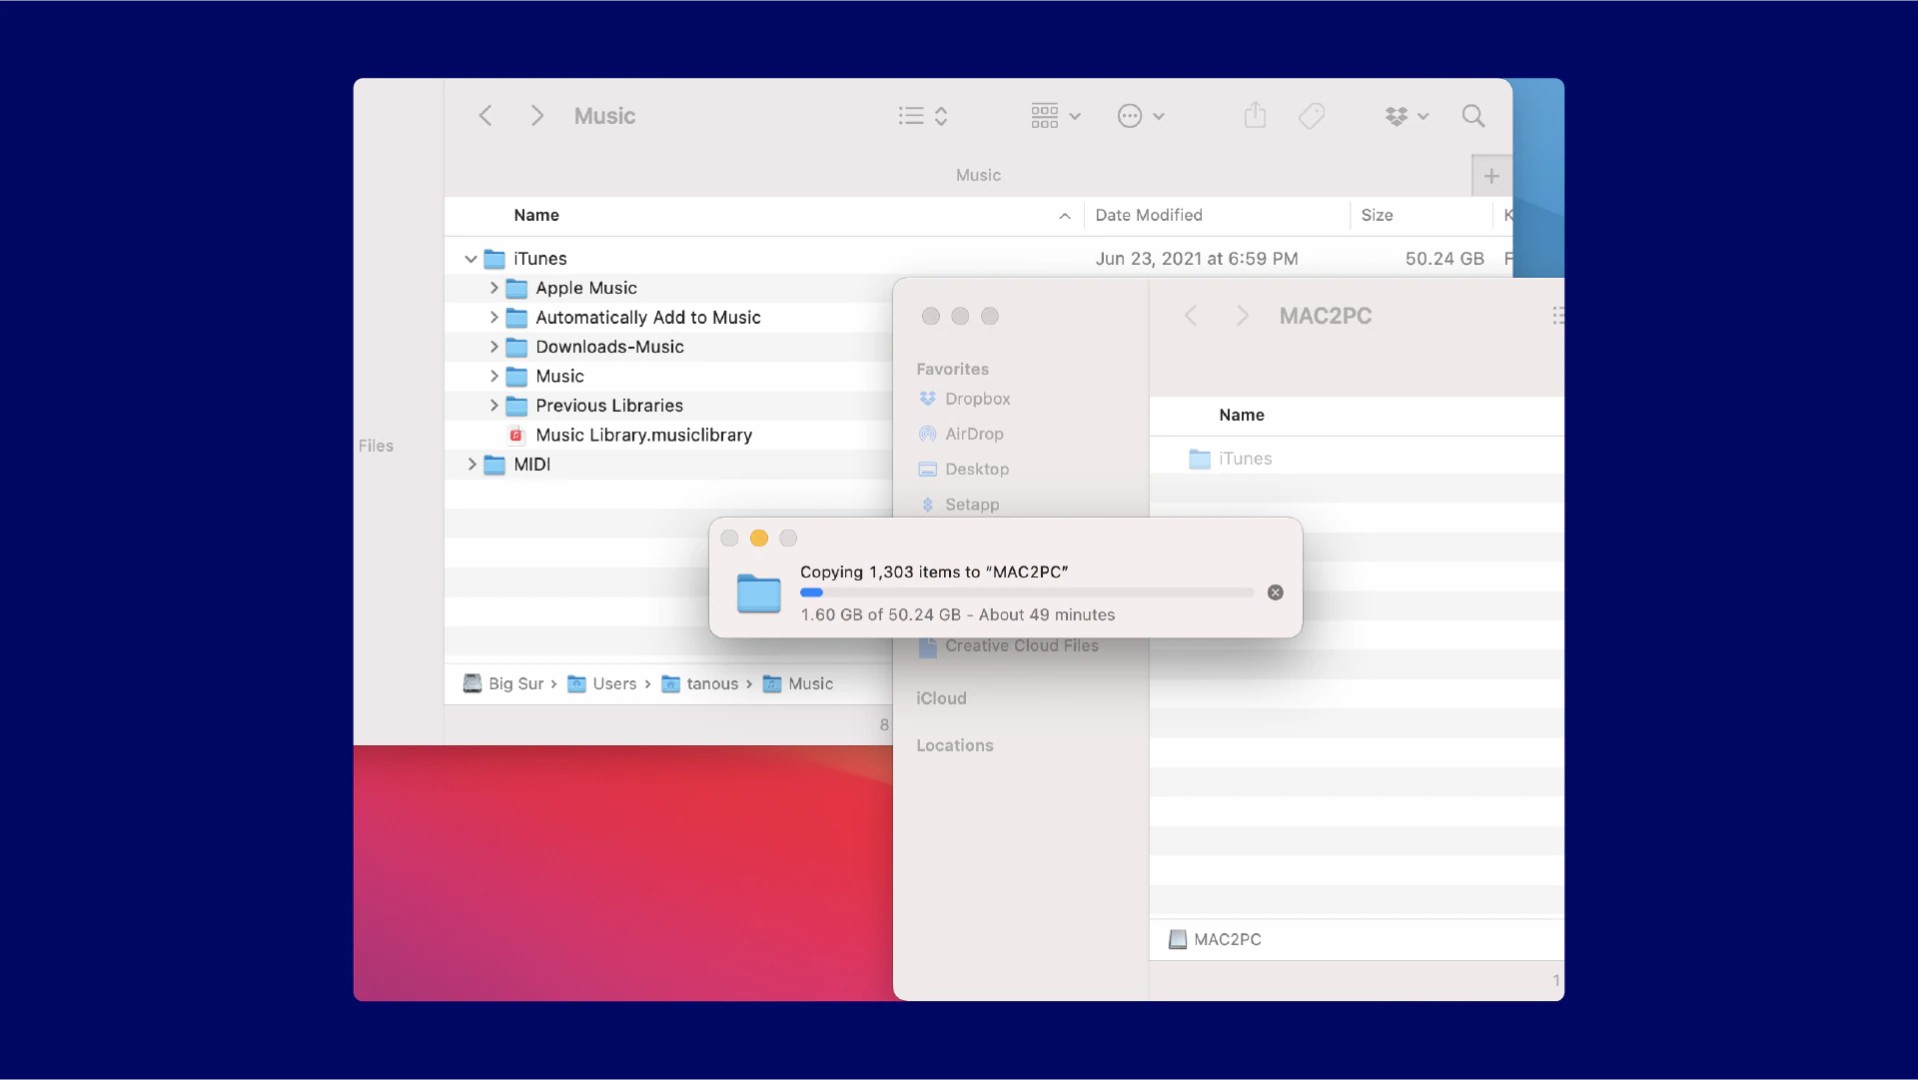The height and width of the screenshot is (1080, 1918).
Task: Click MAC2PC drive in path bar
Action: pos(1215,940)
